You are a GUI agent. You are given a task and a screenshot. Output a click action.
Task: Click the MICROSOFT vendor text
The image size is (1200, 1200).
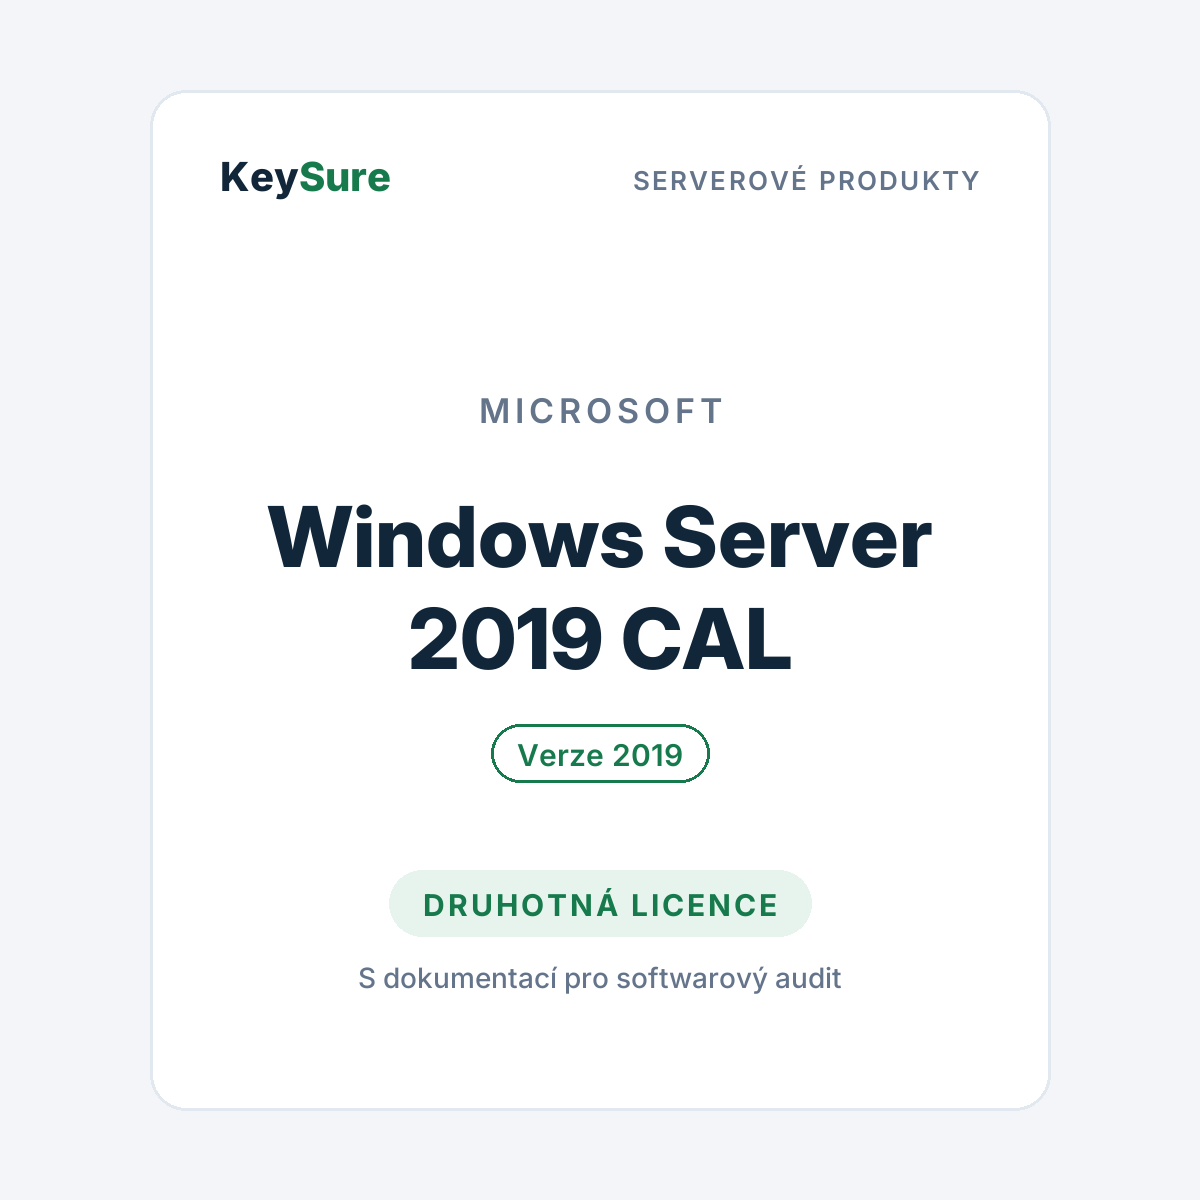click(601, 411)
